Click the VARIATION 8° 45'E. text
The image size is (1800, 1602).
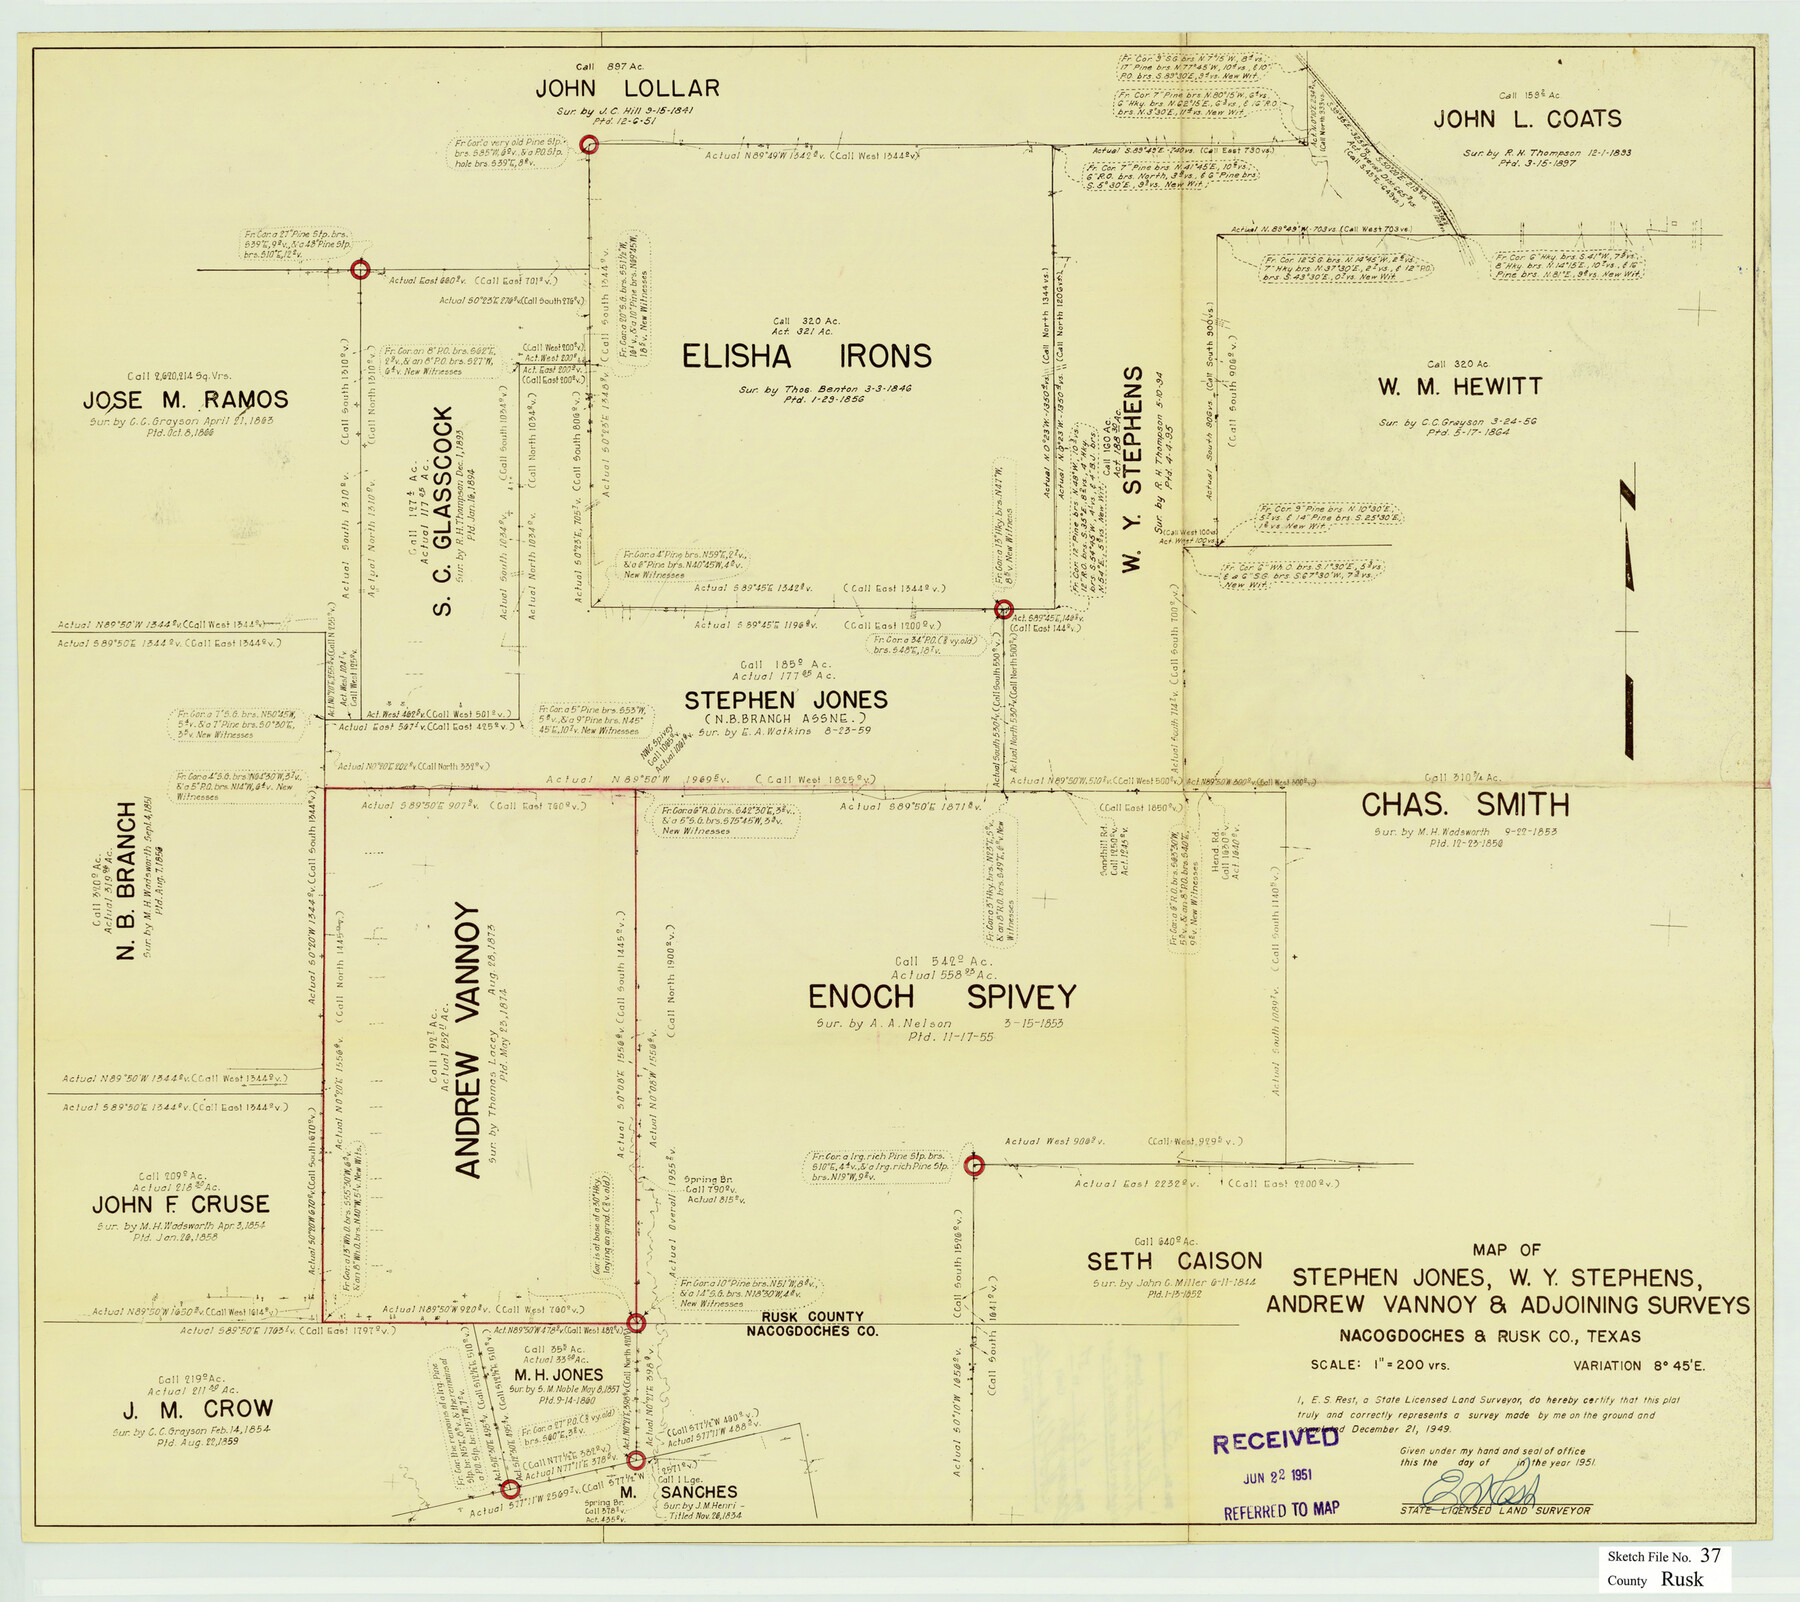coord(1637,1365)
